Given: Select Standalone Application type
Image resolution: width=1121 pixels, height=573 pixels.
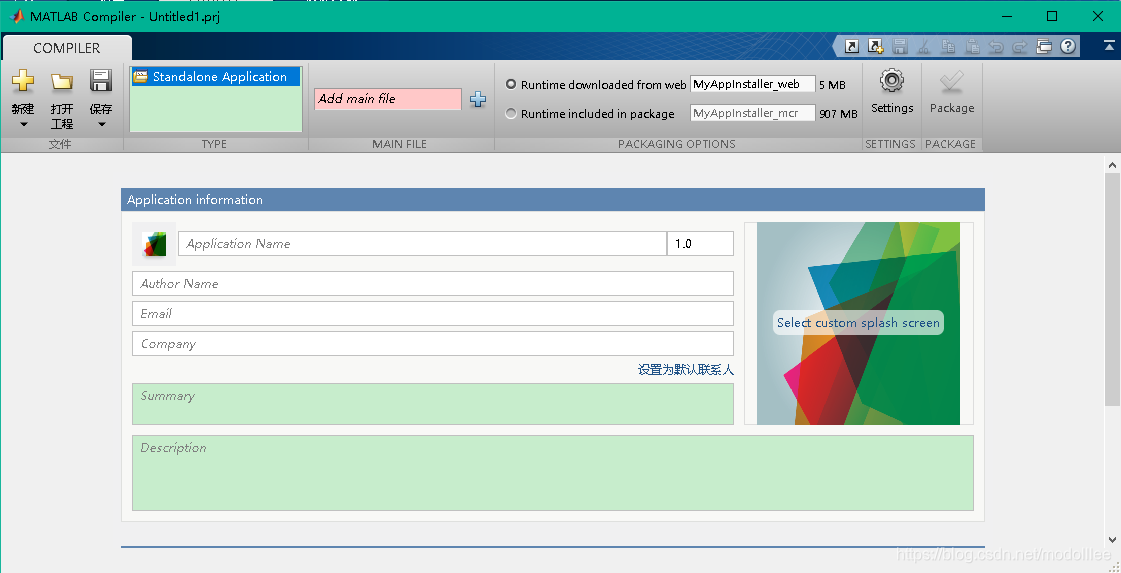Looking at the screenshot, I should pyautogui.click(x=215, y=77).
